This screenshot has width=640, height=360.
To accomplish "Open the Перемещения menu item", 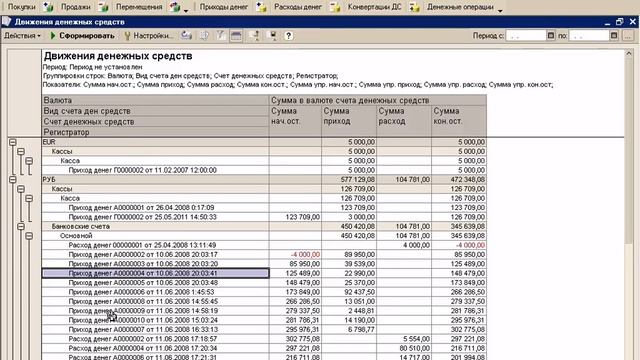I will [139, 7].
